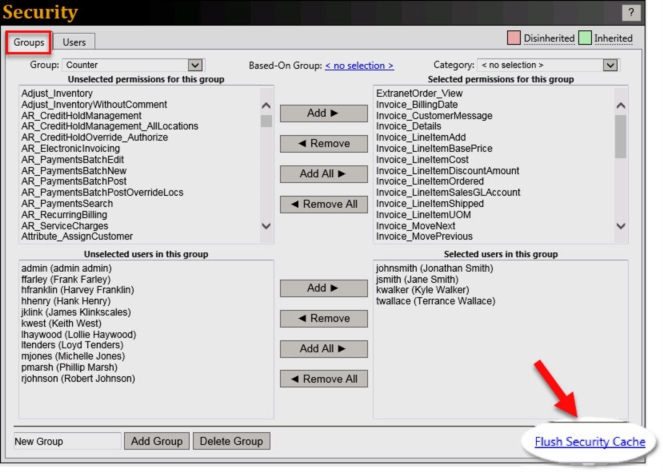This screenshot has height=472, width=663.
Task: Select the Groups tab
Action: click(x=28, y=42)
